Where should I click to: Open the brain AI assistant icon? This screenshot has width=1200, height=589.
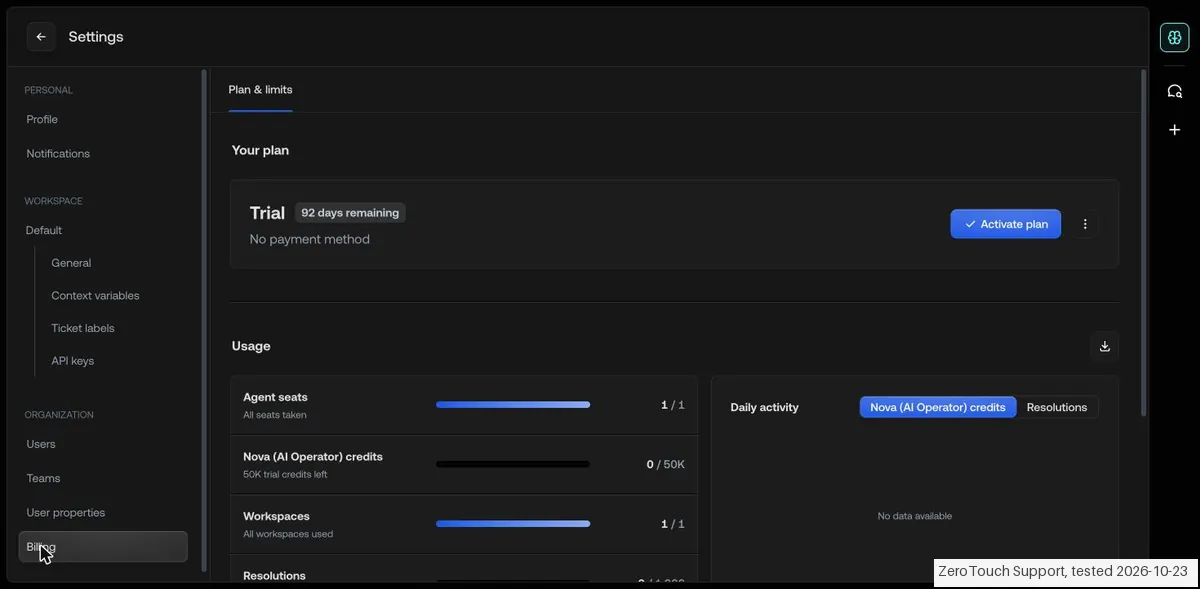coord(1174,37)
